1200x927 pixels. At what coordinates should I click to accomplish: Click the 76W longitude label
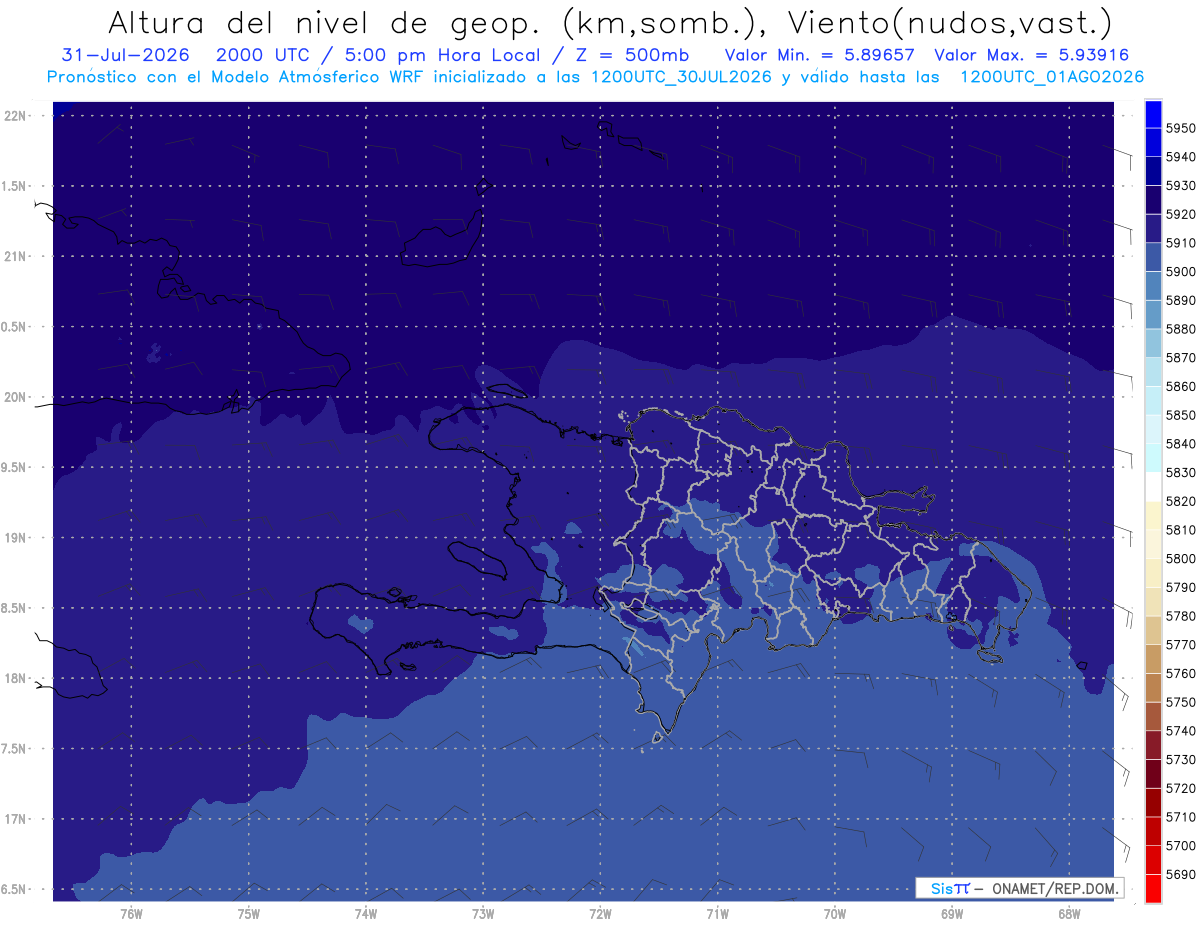click(131, 913)
